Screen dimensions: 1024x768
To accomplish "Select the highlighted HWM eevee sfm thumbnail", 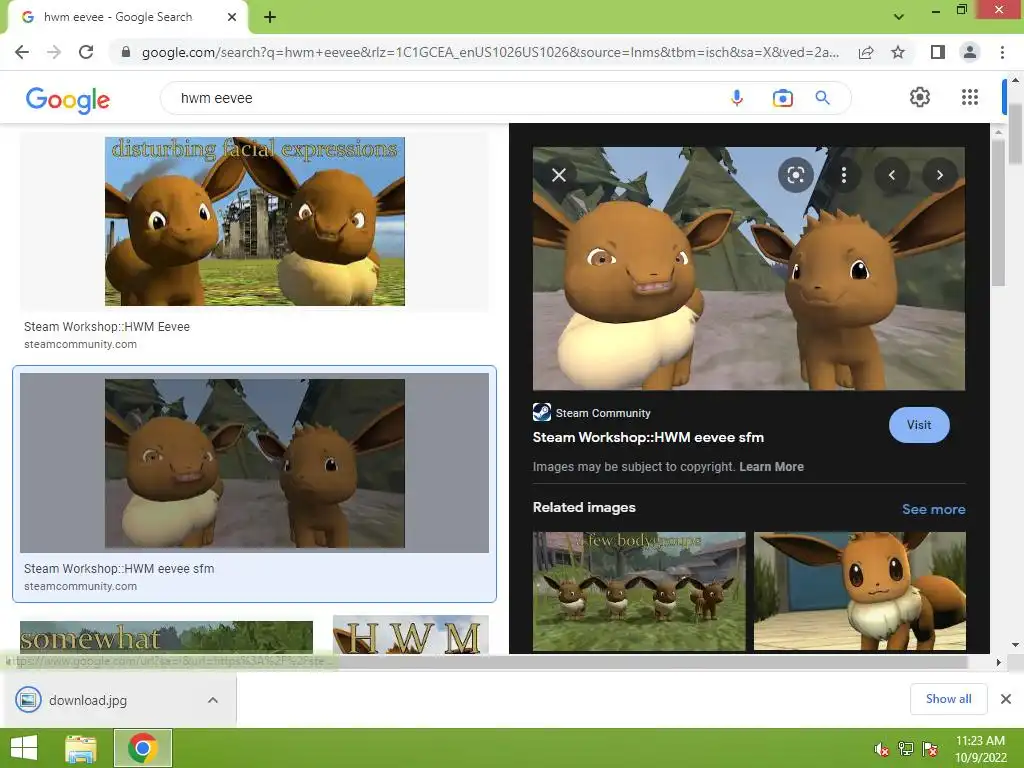I will tap(255, 463).
